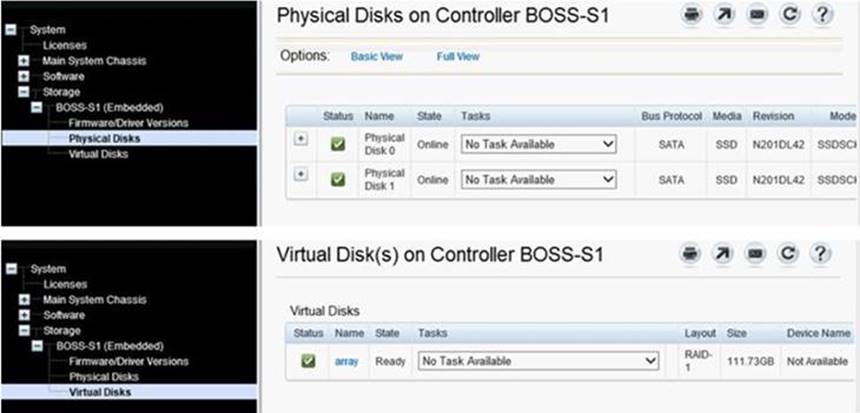Refresh the Virtual Disks page

[788, 254]
